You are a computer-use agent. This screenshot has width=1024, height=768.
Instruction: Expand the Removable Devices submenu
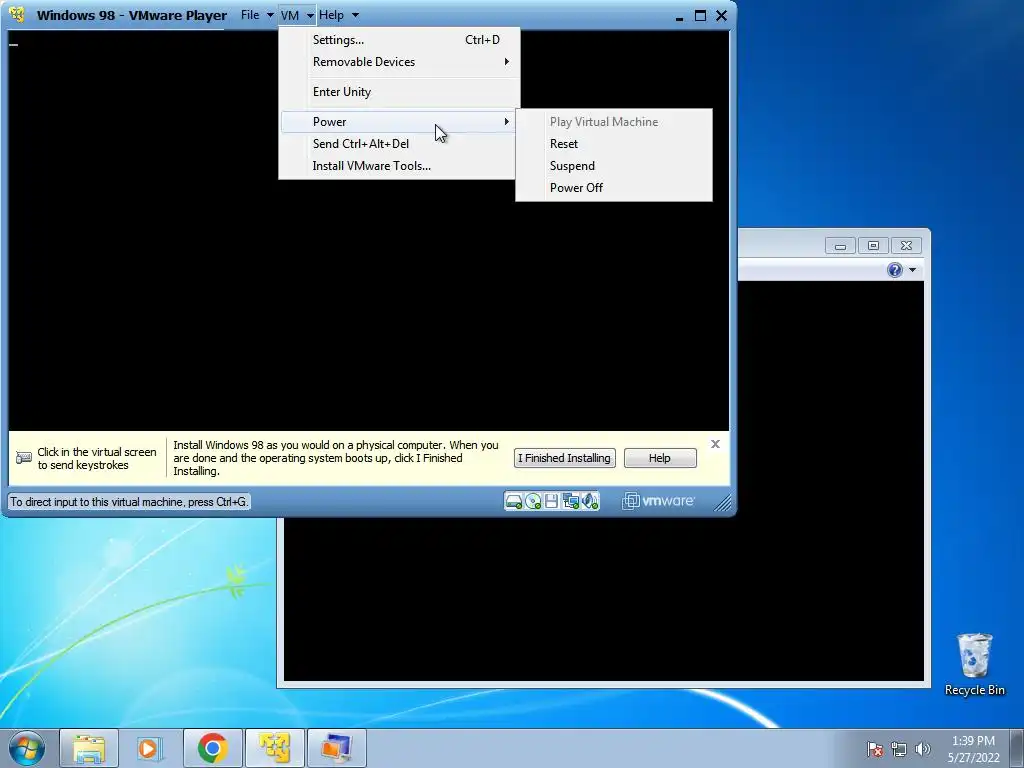click(399, 62)
